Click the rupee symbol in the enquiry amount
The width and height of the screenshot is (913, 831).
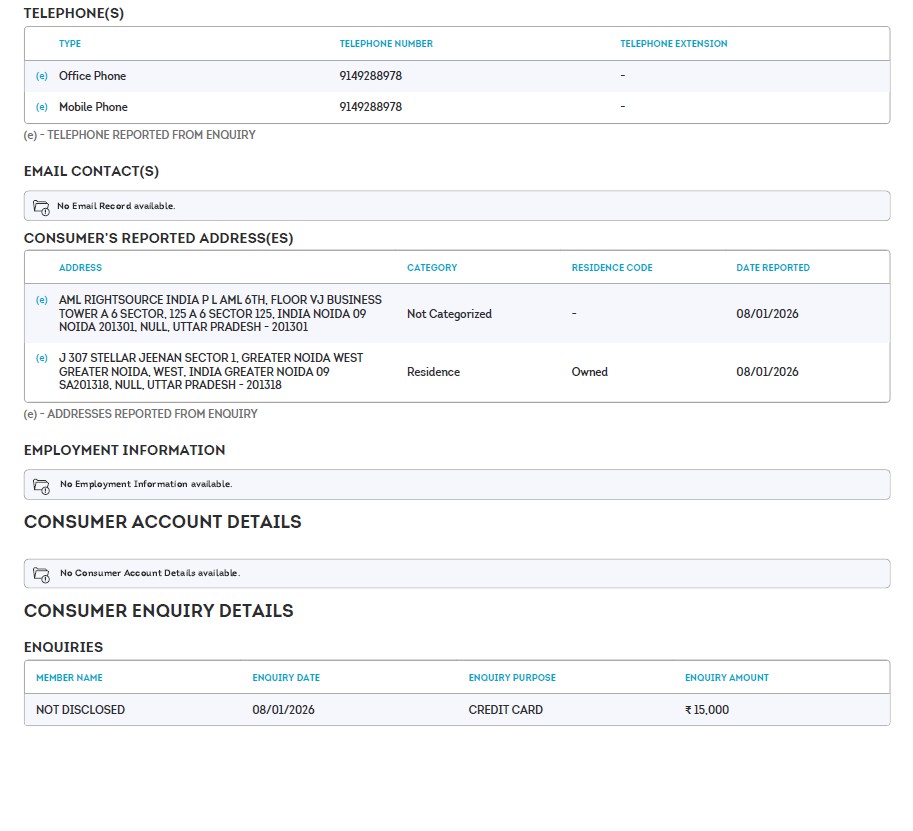click(688, 710)
